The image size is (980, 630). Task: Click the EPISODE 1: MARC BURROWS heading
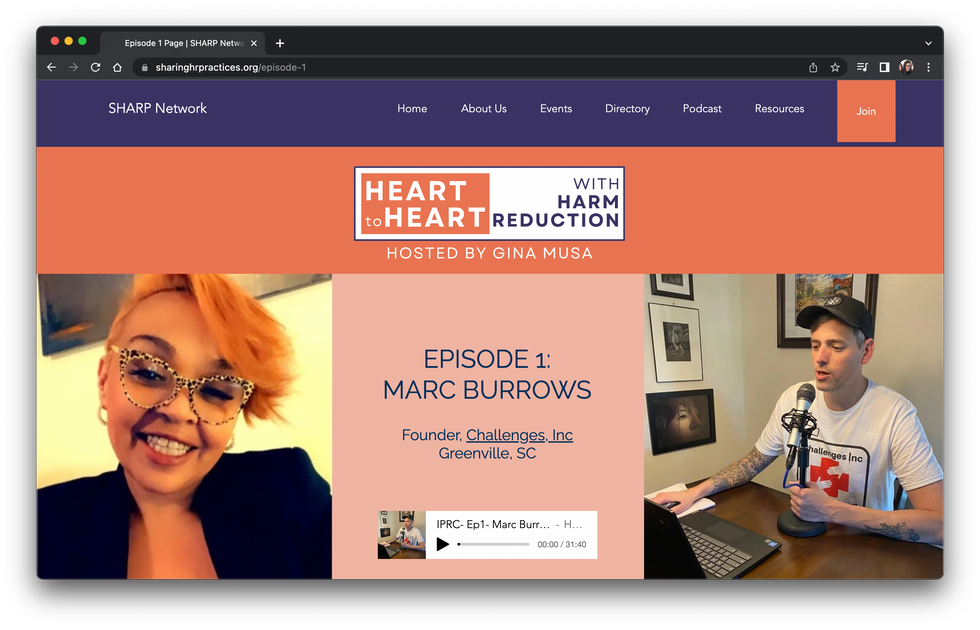tap(487, 374)
